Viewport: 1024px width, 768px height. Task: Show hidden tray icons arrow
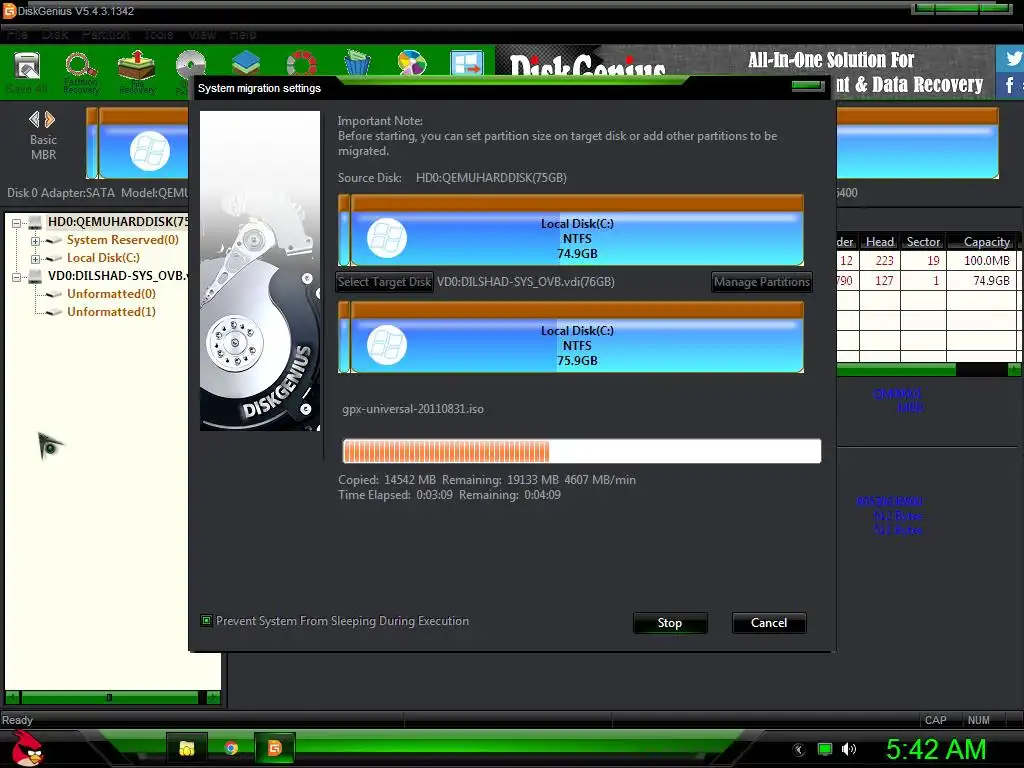(799, 750)
